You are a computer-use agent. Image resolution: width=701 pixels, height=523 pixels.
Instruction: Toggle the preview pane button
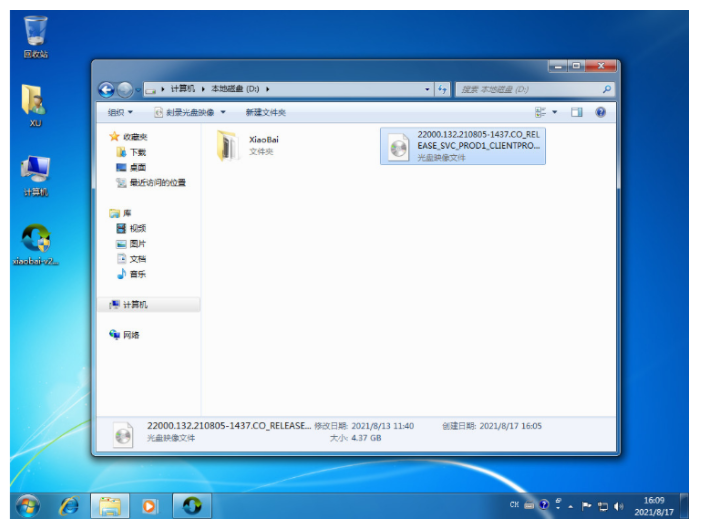(x=576, y=112)
